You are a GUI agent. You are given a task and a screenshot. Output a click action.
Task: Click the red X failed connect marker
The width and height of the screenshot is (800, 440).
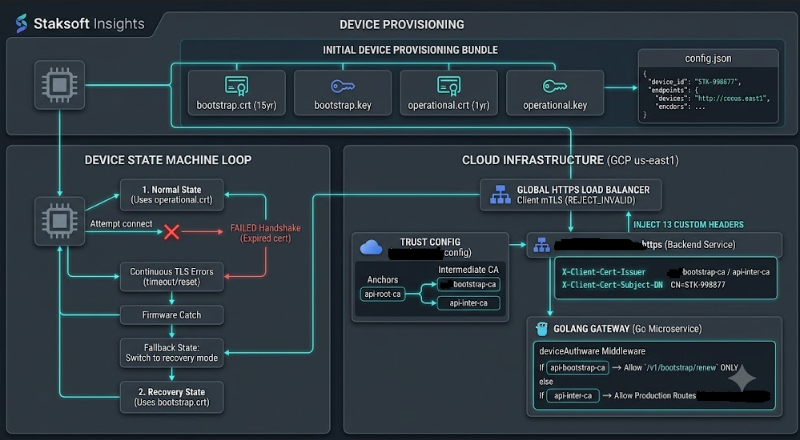tap(171, 232)
